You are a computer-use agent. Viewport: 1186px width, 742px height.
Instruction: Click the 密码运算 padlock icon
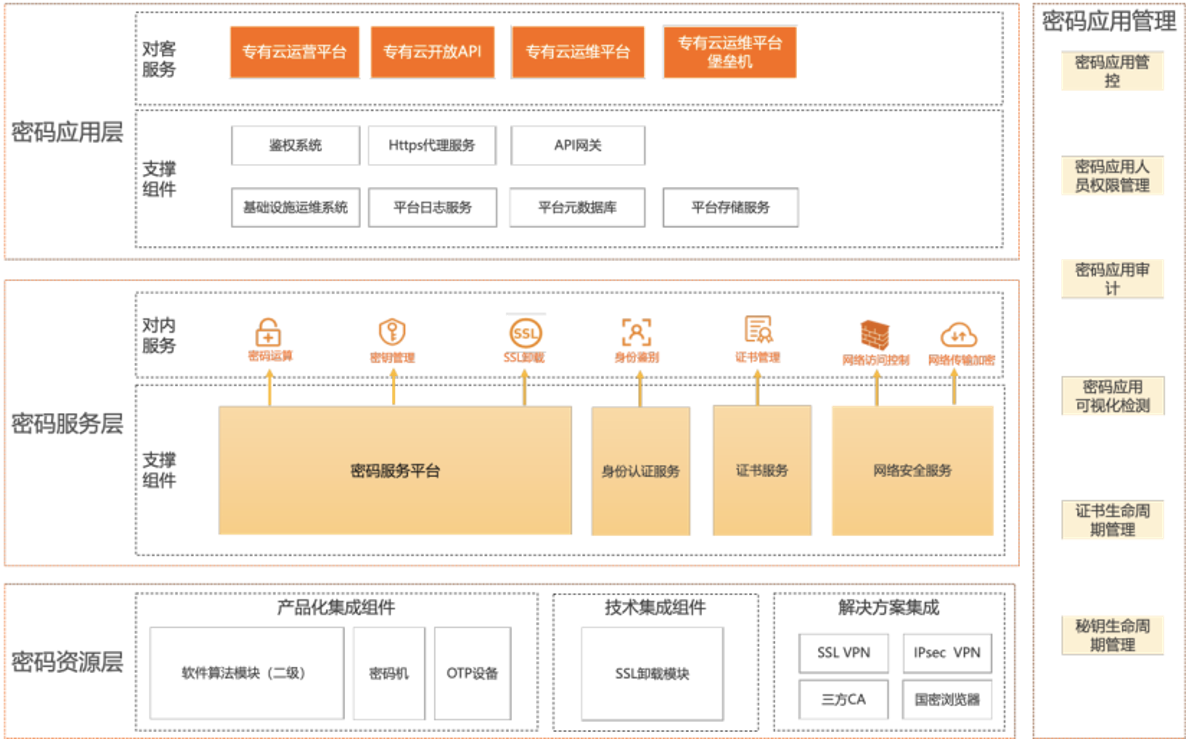pyautogui.click(x=269, y=332)
